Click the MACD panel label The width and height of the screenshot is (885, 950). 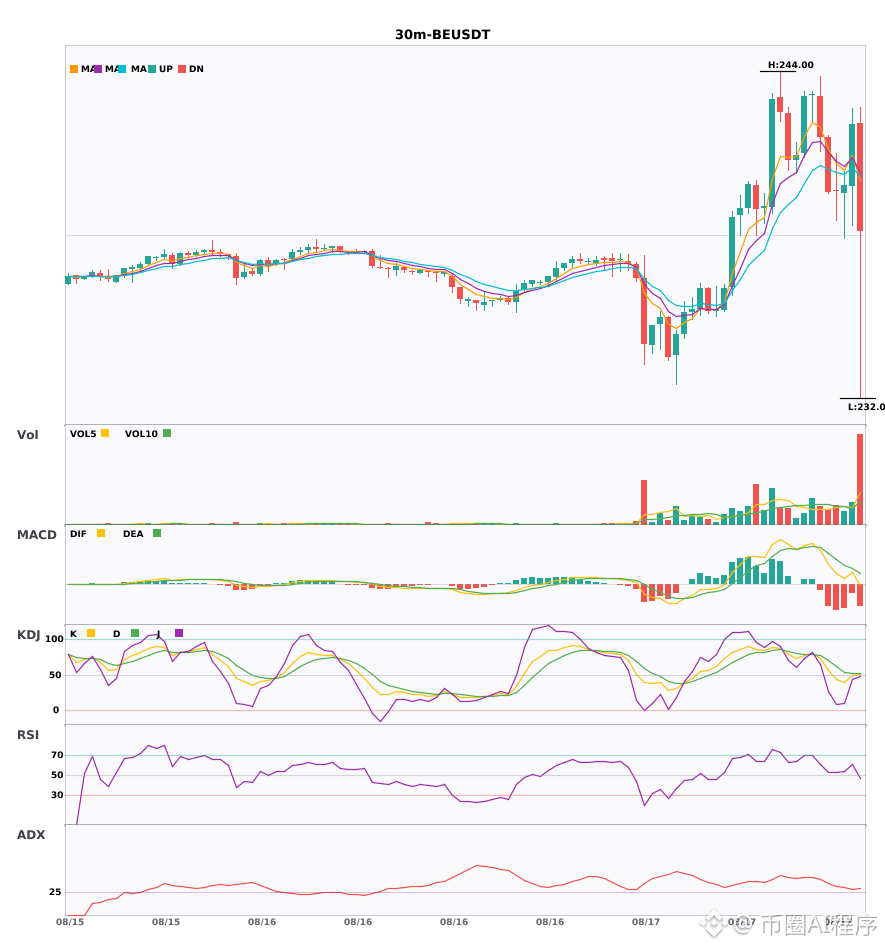(36, 535)
